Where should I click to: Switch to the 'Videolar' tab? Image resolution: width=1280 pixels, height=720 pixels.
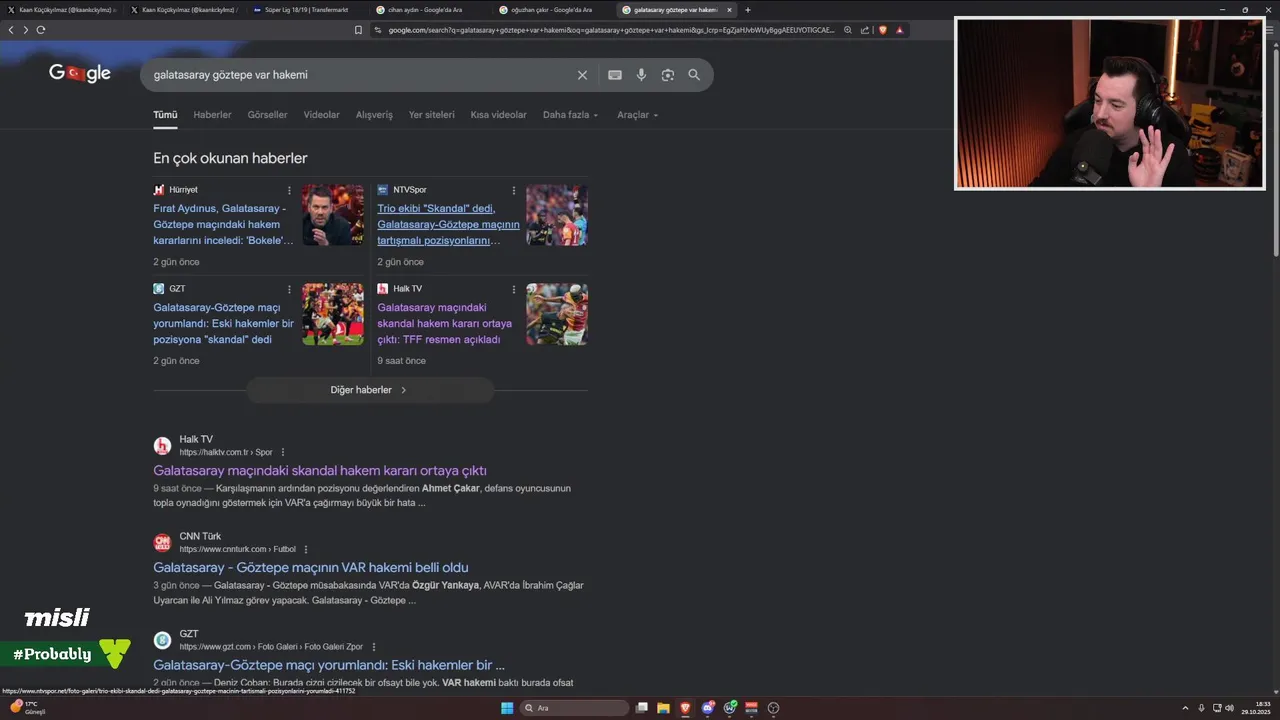coord(321,115)
